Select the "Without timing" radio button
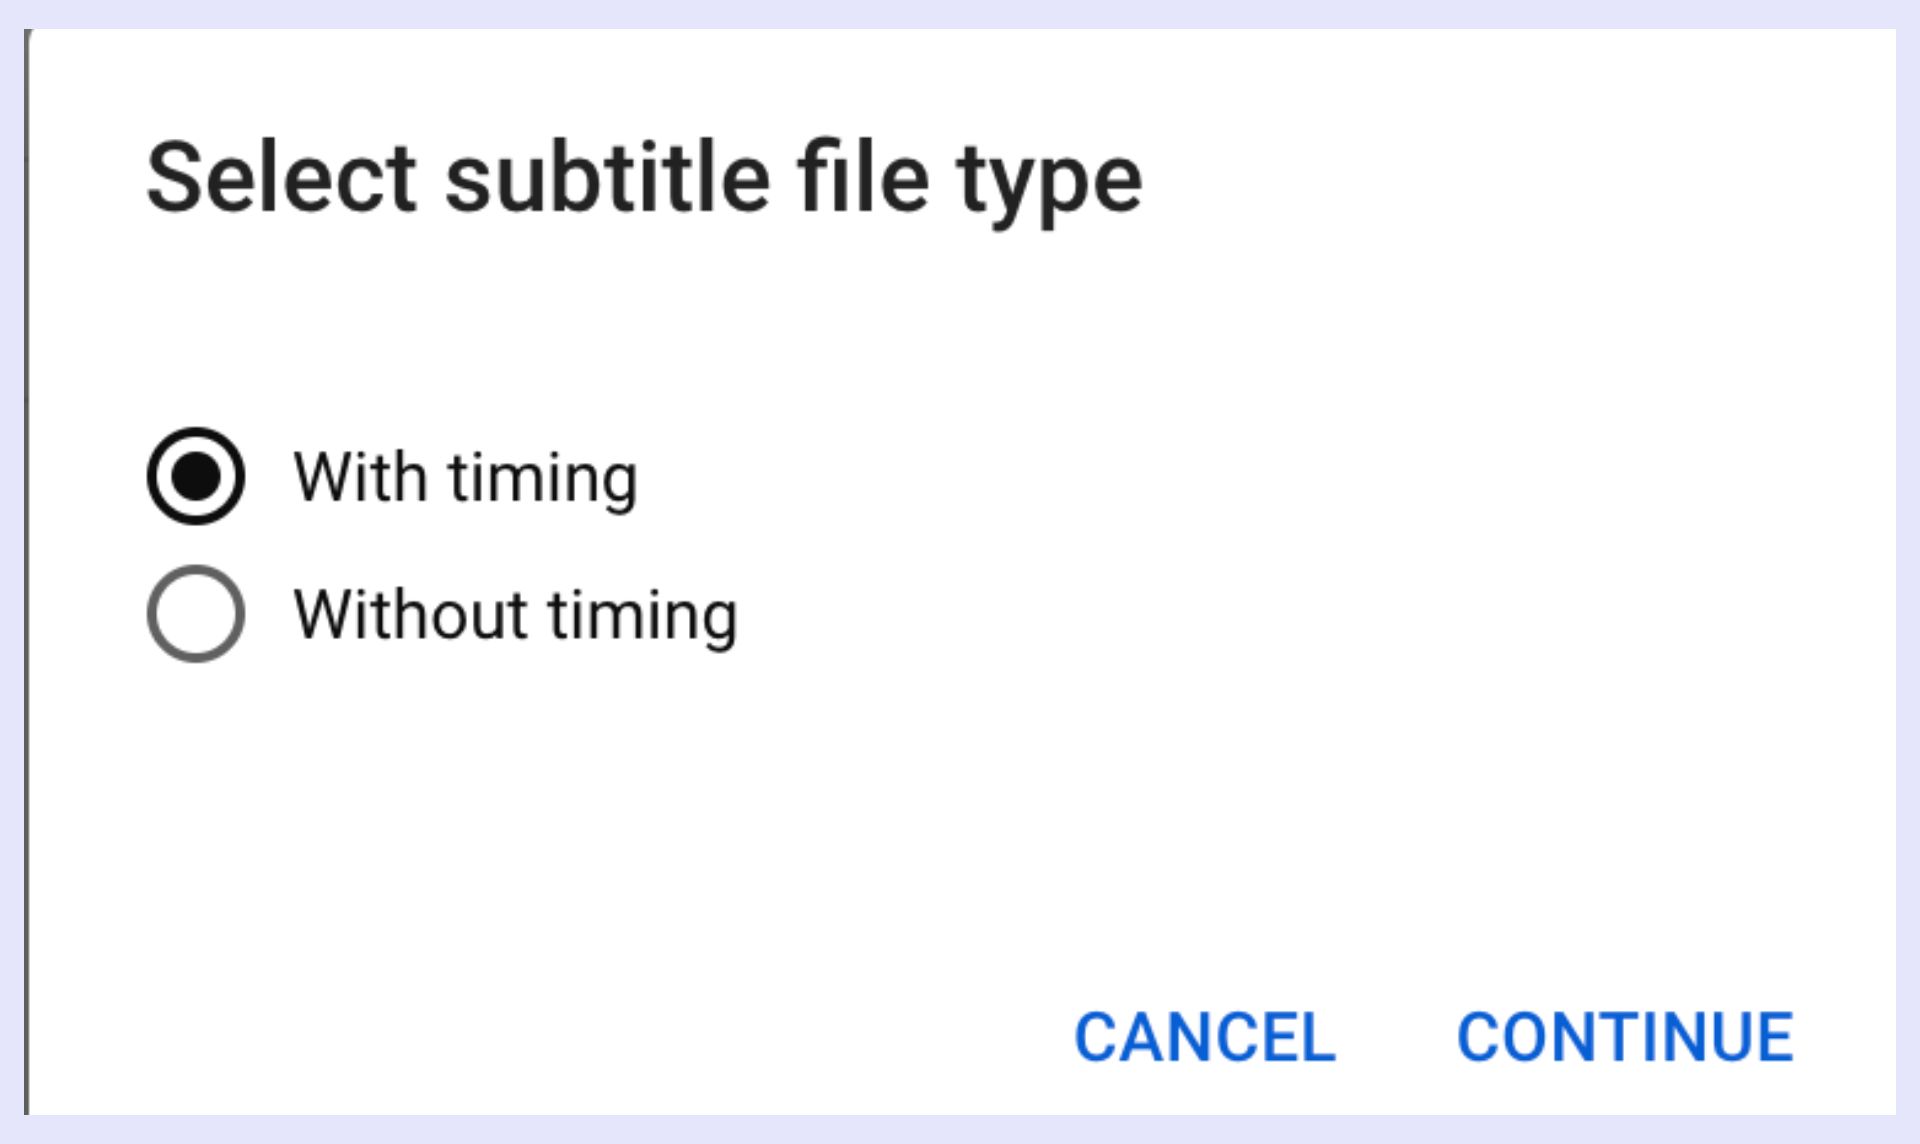 pos(196,614)
